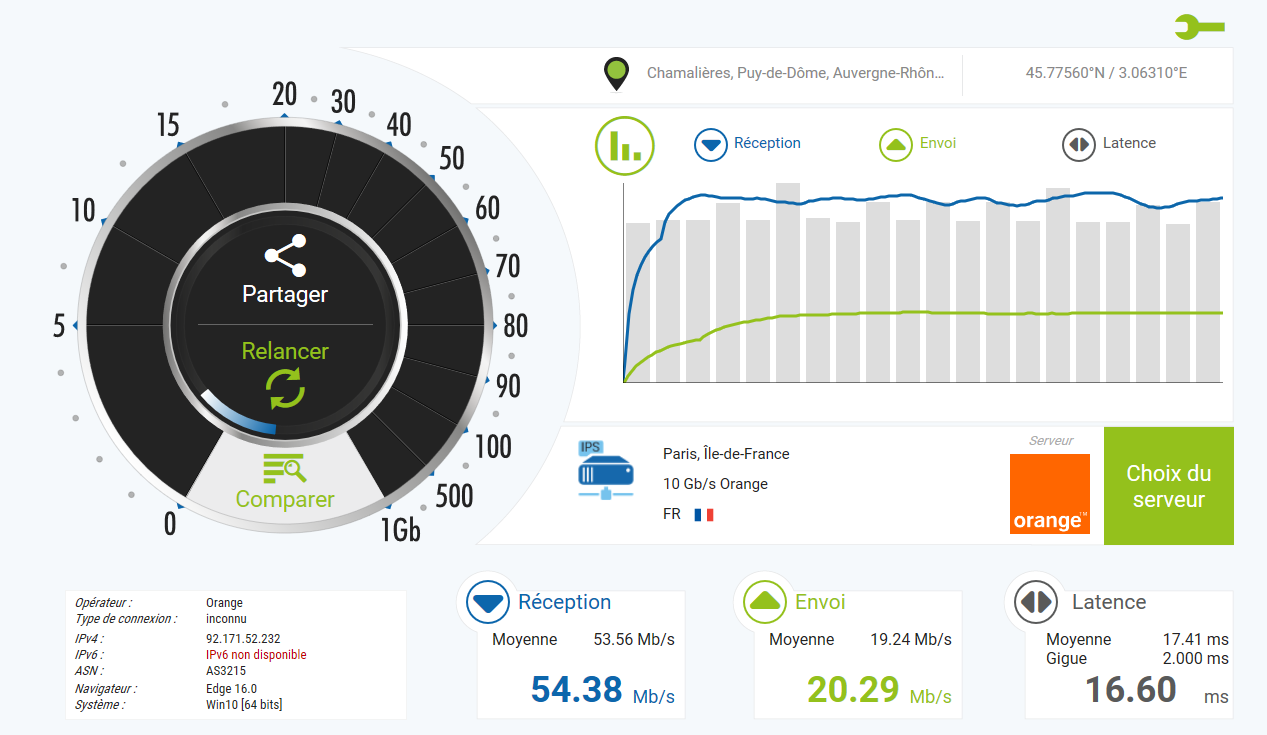
Task: Click the blue Réception result icon
Action: click(489, 602)
